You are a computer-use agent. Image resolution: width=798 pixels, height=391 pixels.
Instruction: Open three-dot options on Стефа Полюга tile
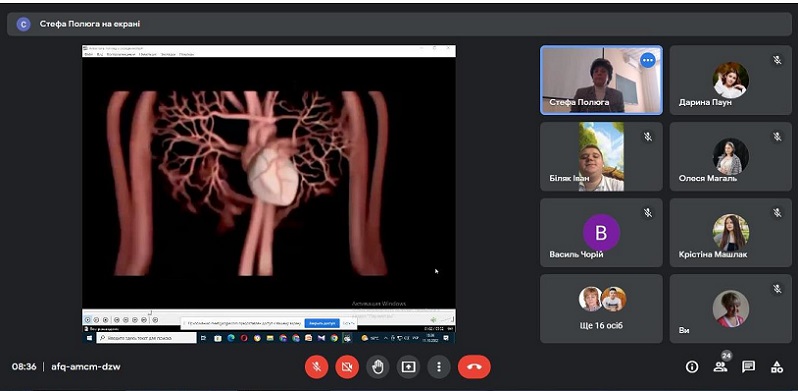(x=647, y=60)
